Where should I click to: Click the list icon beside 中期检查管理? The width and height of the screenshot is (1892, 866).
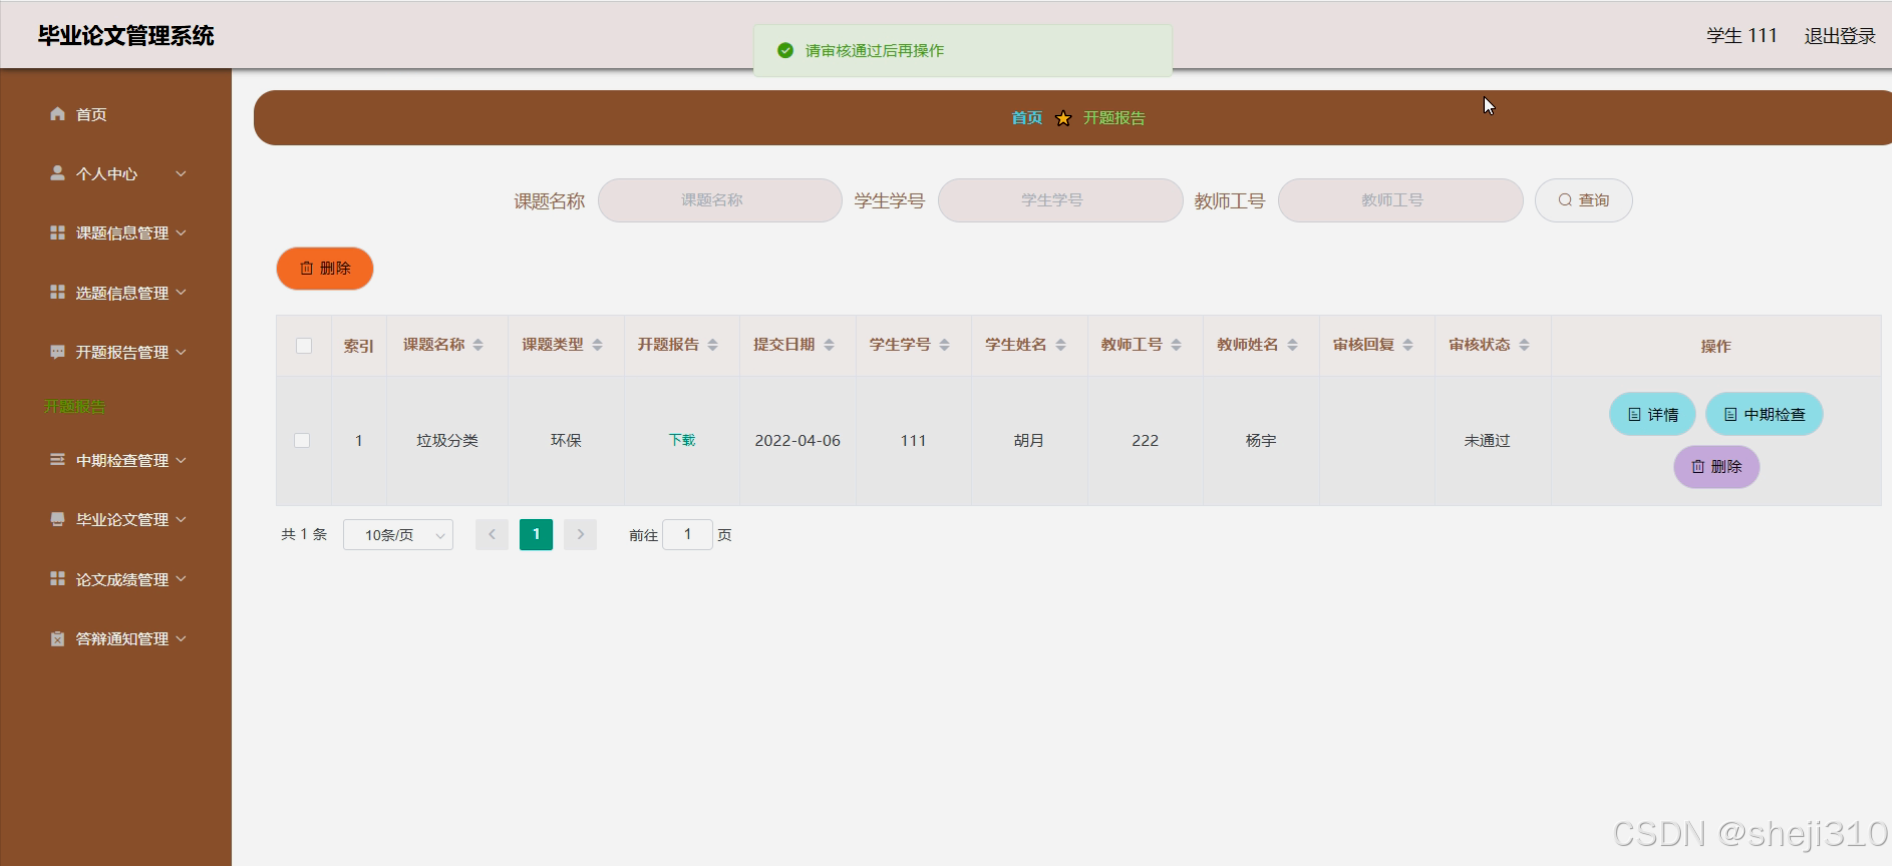click(x=57, y=460)
